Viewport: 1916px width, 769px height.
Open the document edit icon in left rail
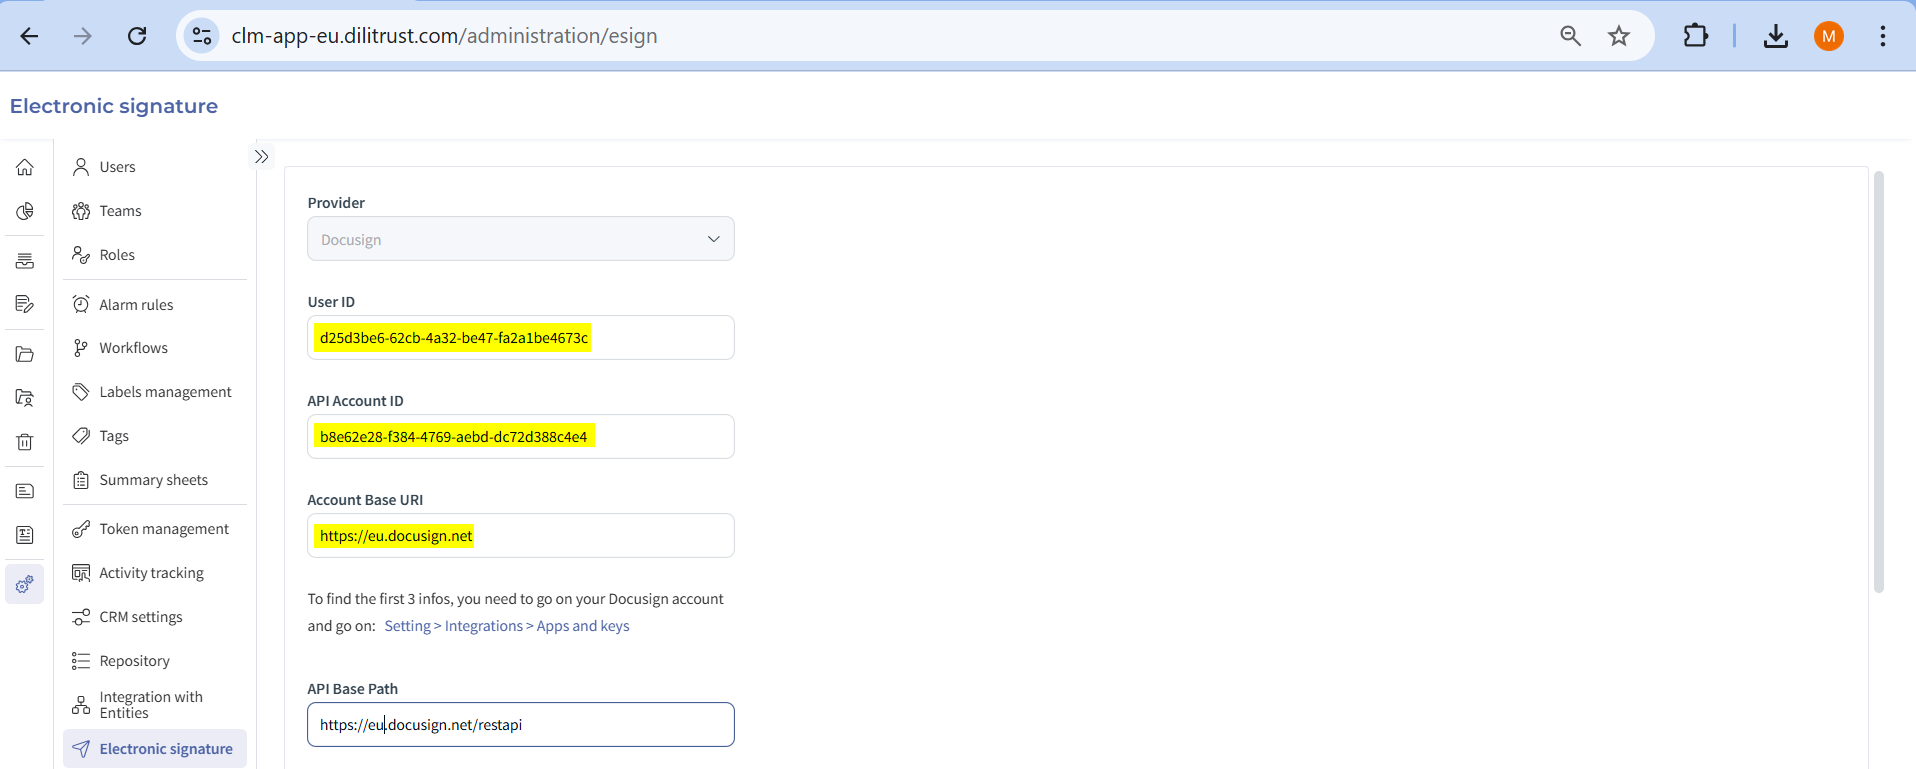coord(25,304)
